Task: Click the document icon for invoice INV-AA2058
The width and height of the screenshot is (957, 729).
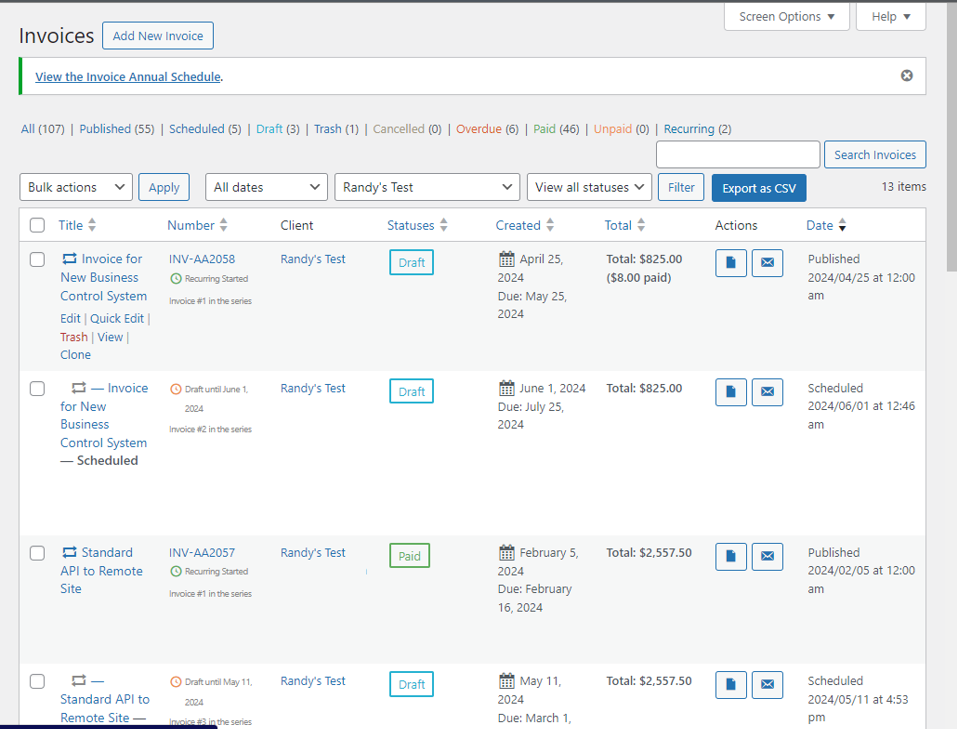Action: [731, 263]
